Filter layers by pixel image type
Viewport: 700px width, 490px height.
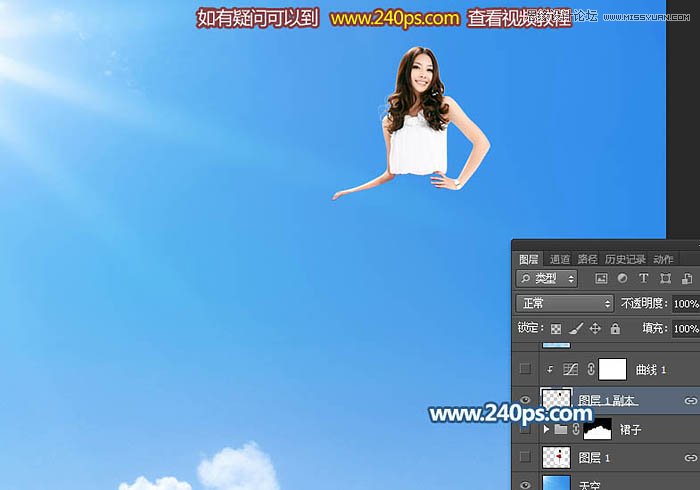click(x=601, y=278)
